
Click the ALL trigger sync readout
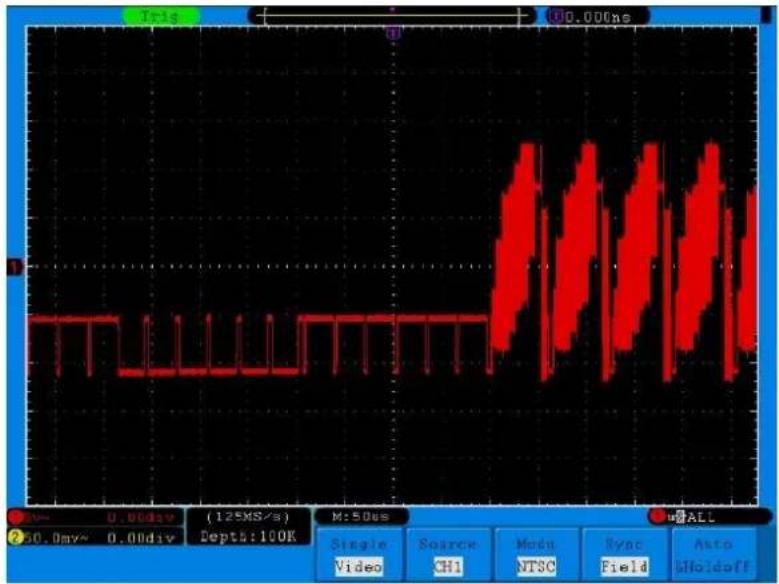click(701, 517)
